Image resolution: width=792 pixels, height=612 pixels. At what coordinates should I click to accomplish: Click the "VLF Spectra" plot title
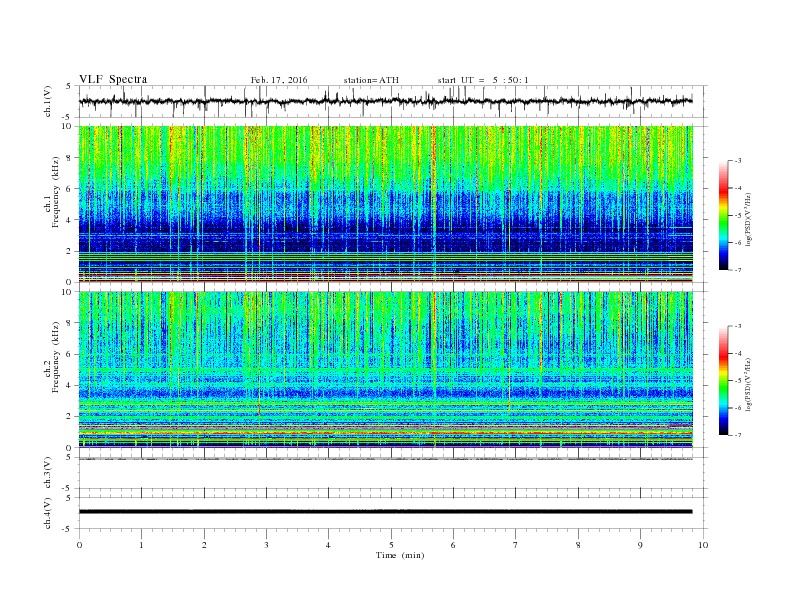coord(113,79)
